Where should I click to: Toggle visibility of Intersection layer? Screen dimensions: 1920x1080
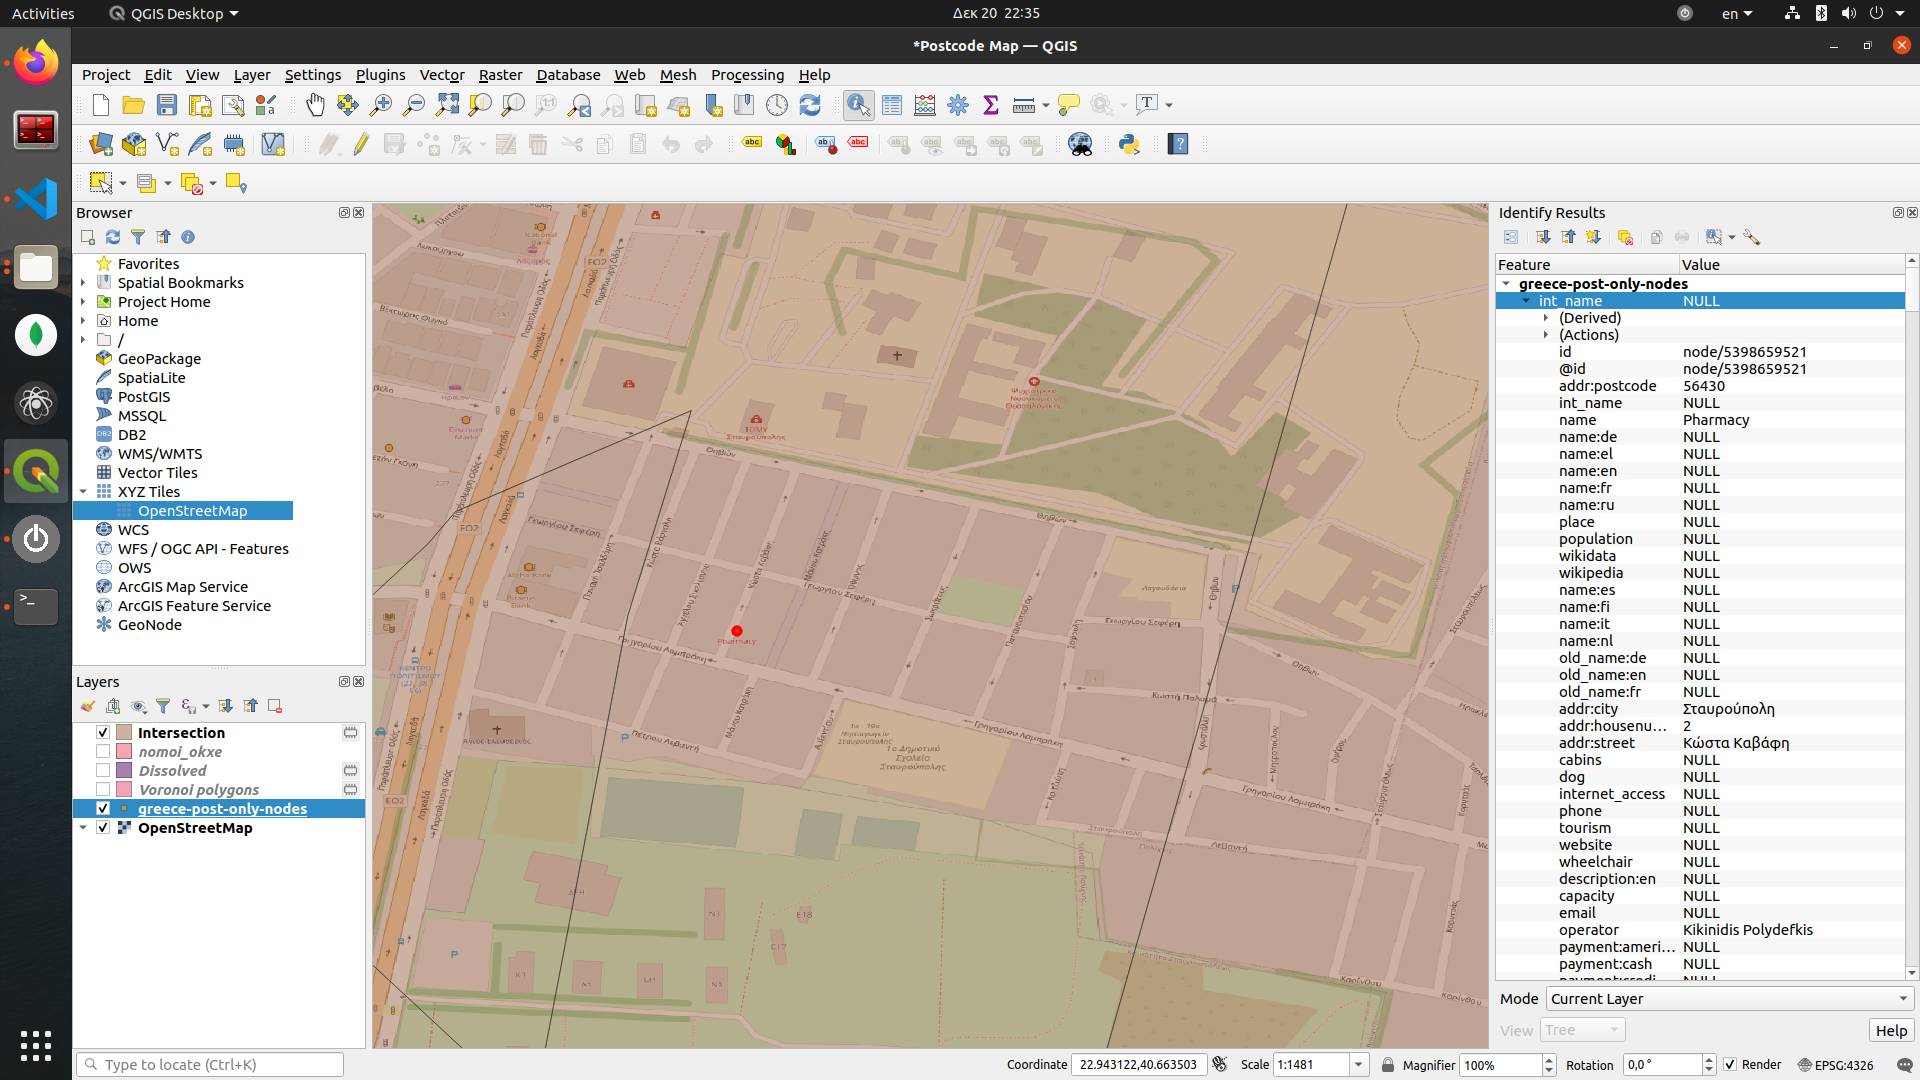(104, 732)
